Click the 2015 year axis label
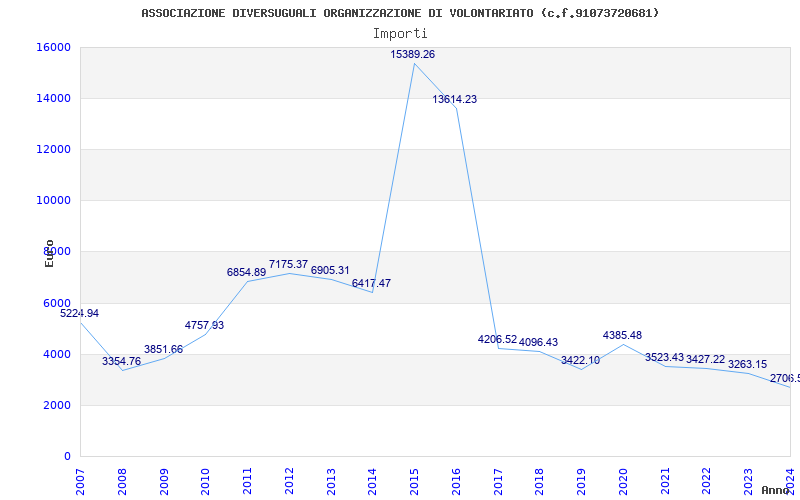800x500 pixels. click(414, 482)
